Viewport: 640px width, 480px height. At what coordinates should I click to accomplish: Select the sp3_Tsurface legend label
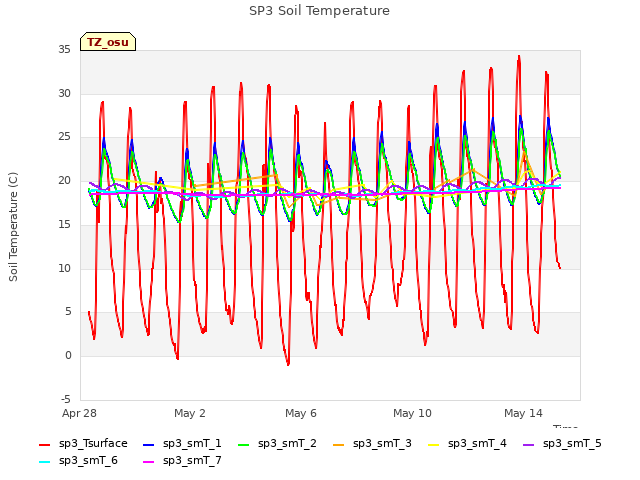[93, 444]
